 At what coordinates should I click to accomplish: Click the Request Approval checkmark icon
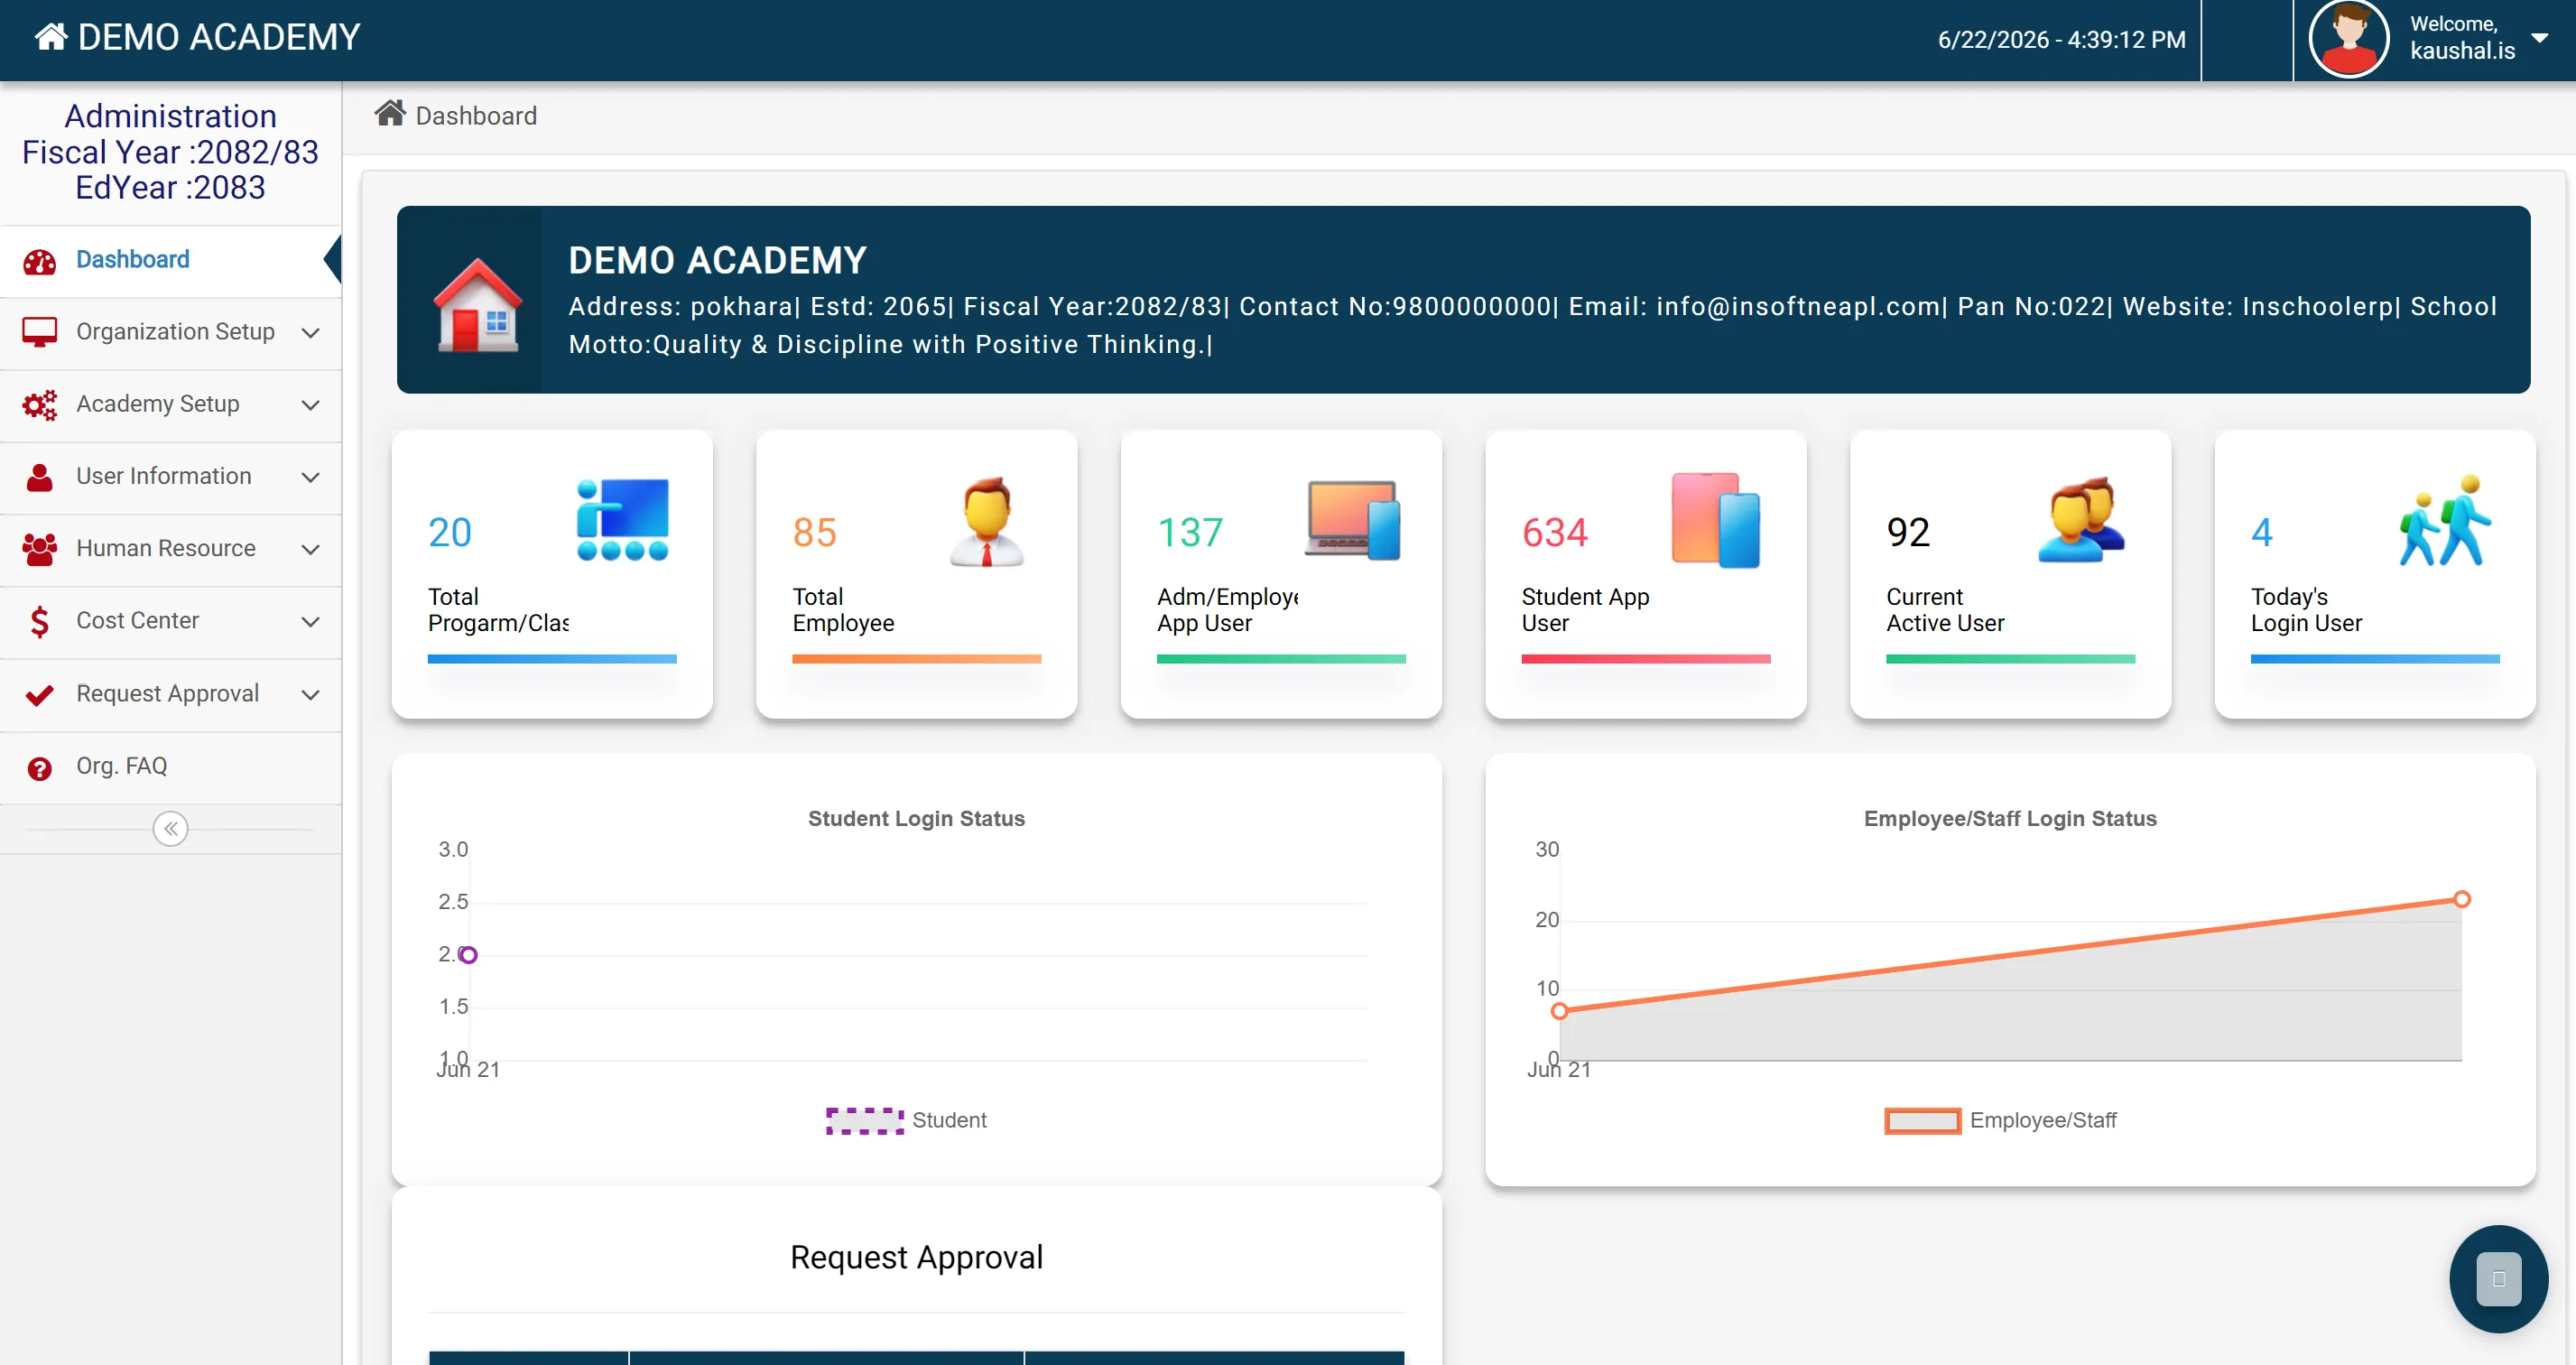click(x=40, y=695)
